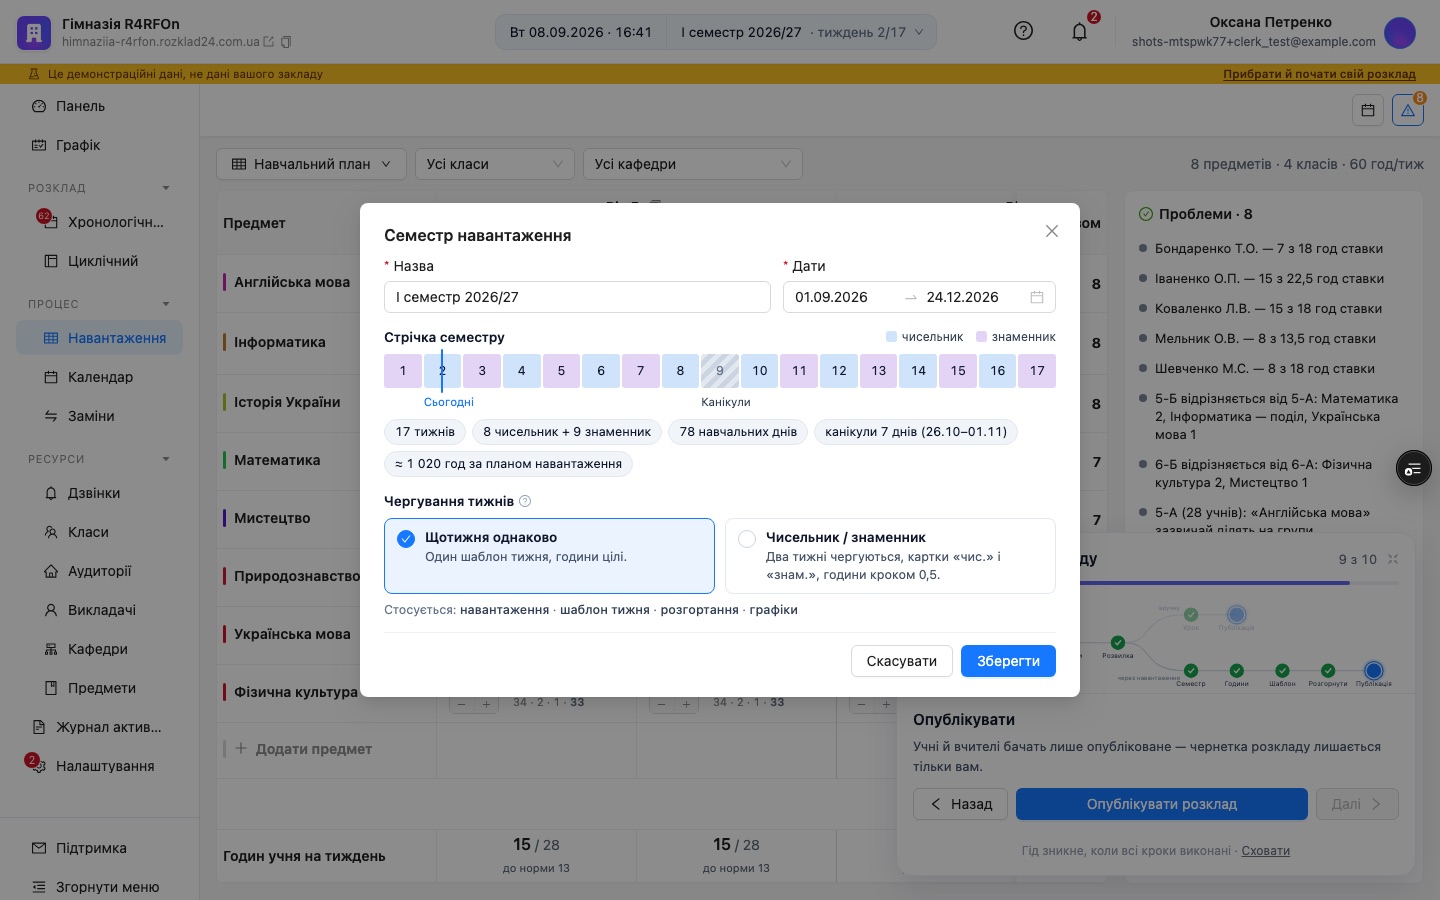Click the Аудиторії house icon in the sidebar
Image resolution: width=1440 pixels, height=900 pixels.
[51, 571]
